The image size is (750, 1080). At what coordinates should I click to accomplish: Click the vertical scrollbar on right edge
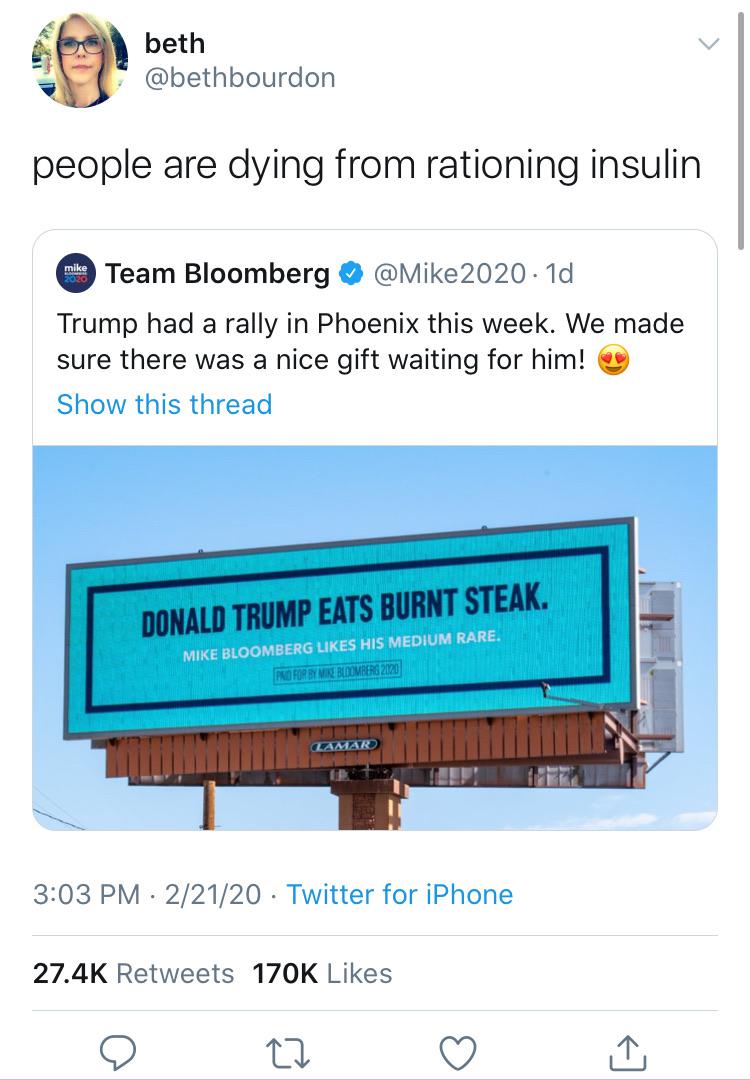point(741,130)
